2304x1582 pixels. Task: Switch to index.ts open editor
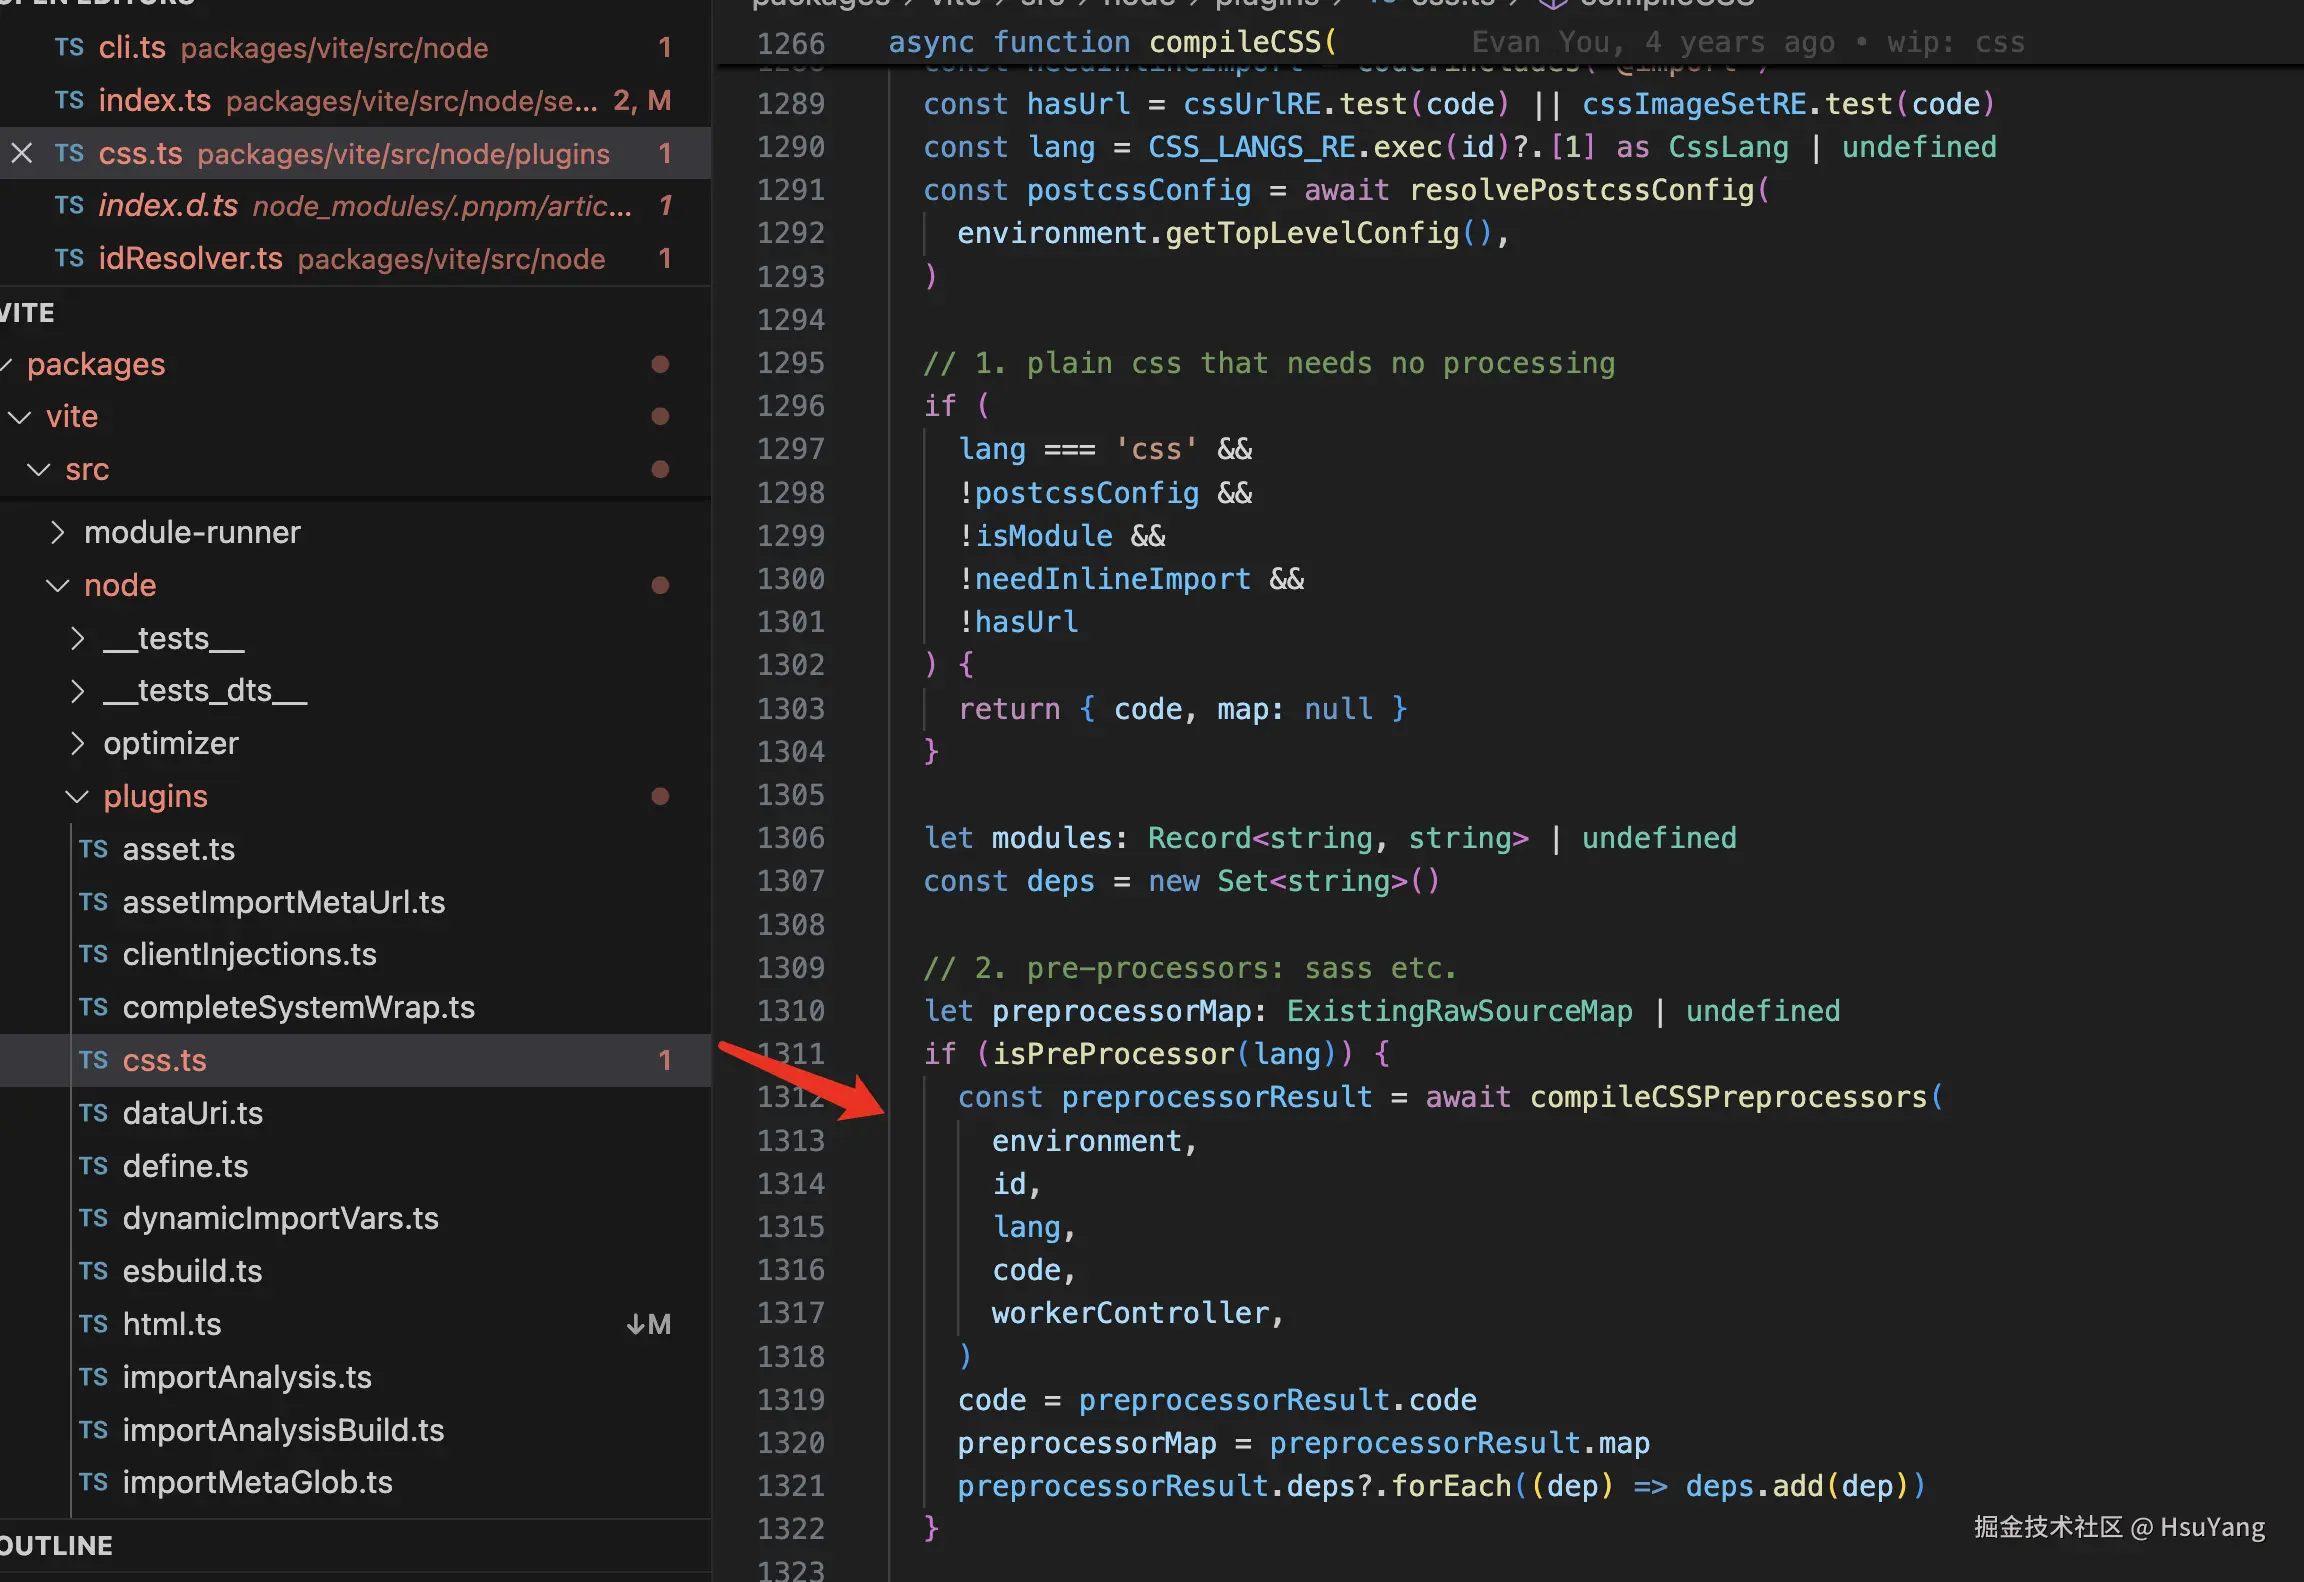pyautogui.click(x=154, y=100)
